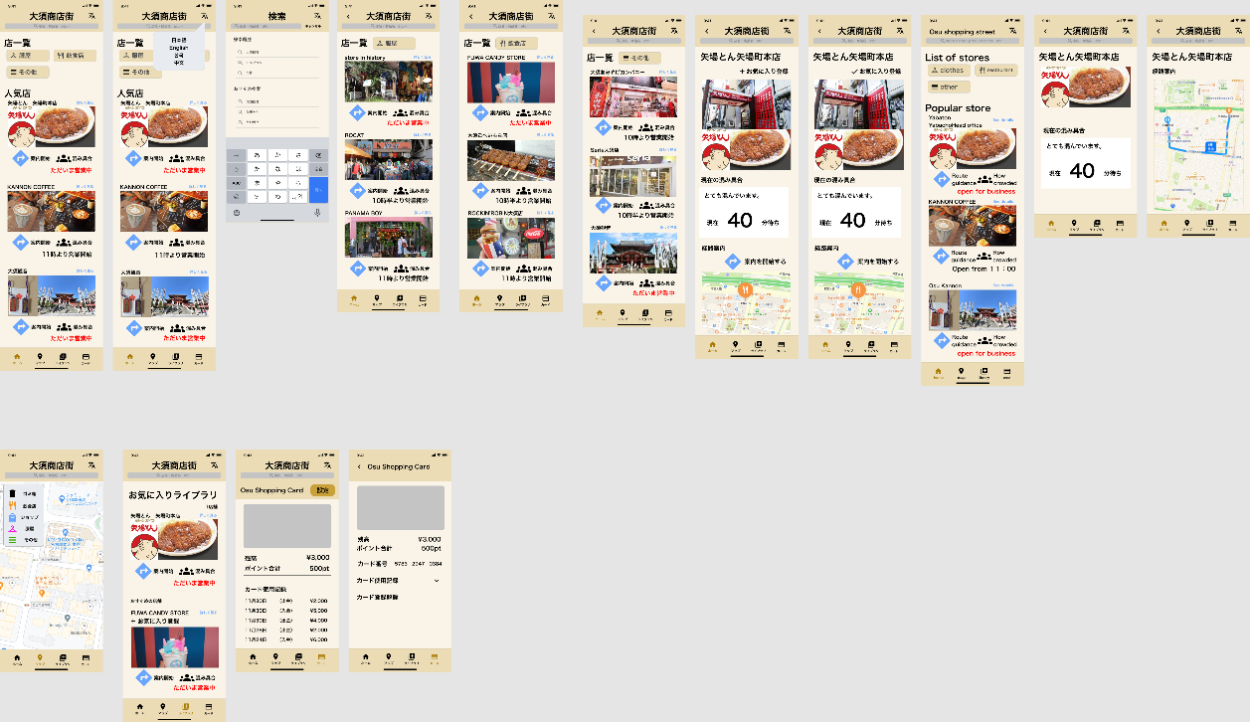The height and width of the screenshot is (722, 1250).
Task: Select English in language dropdown
Action: click(x=179, y=47)
